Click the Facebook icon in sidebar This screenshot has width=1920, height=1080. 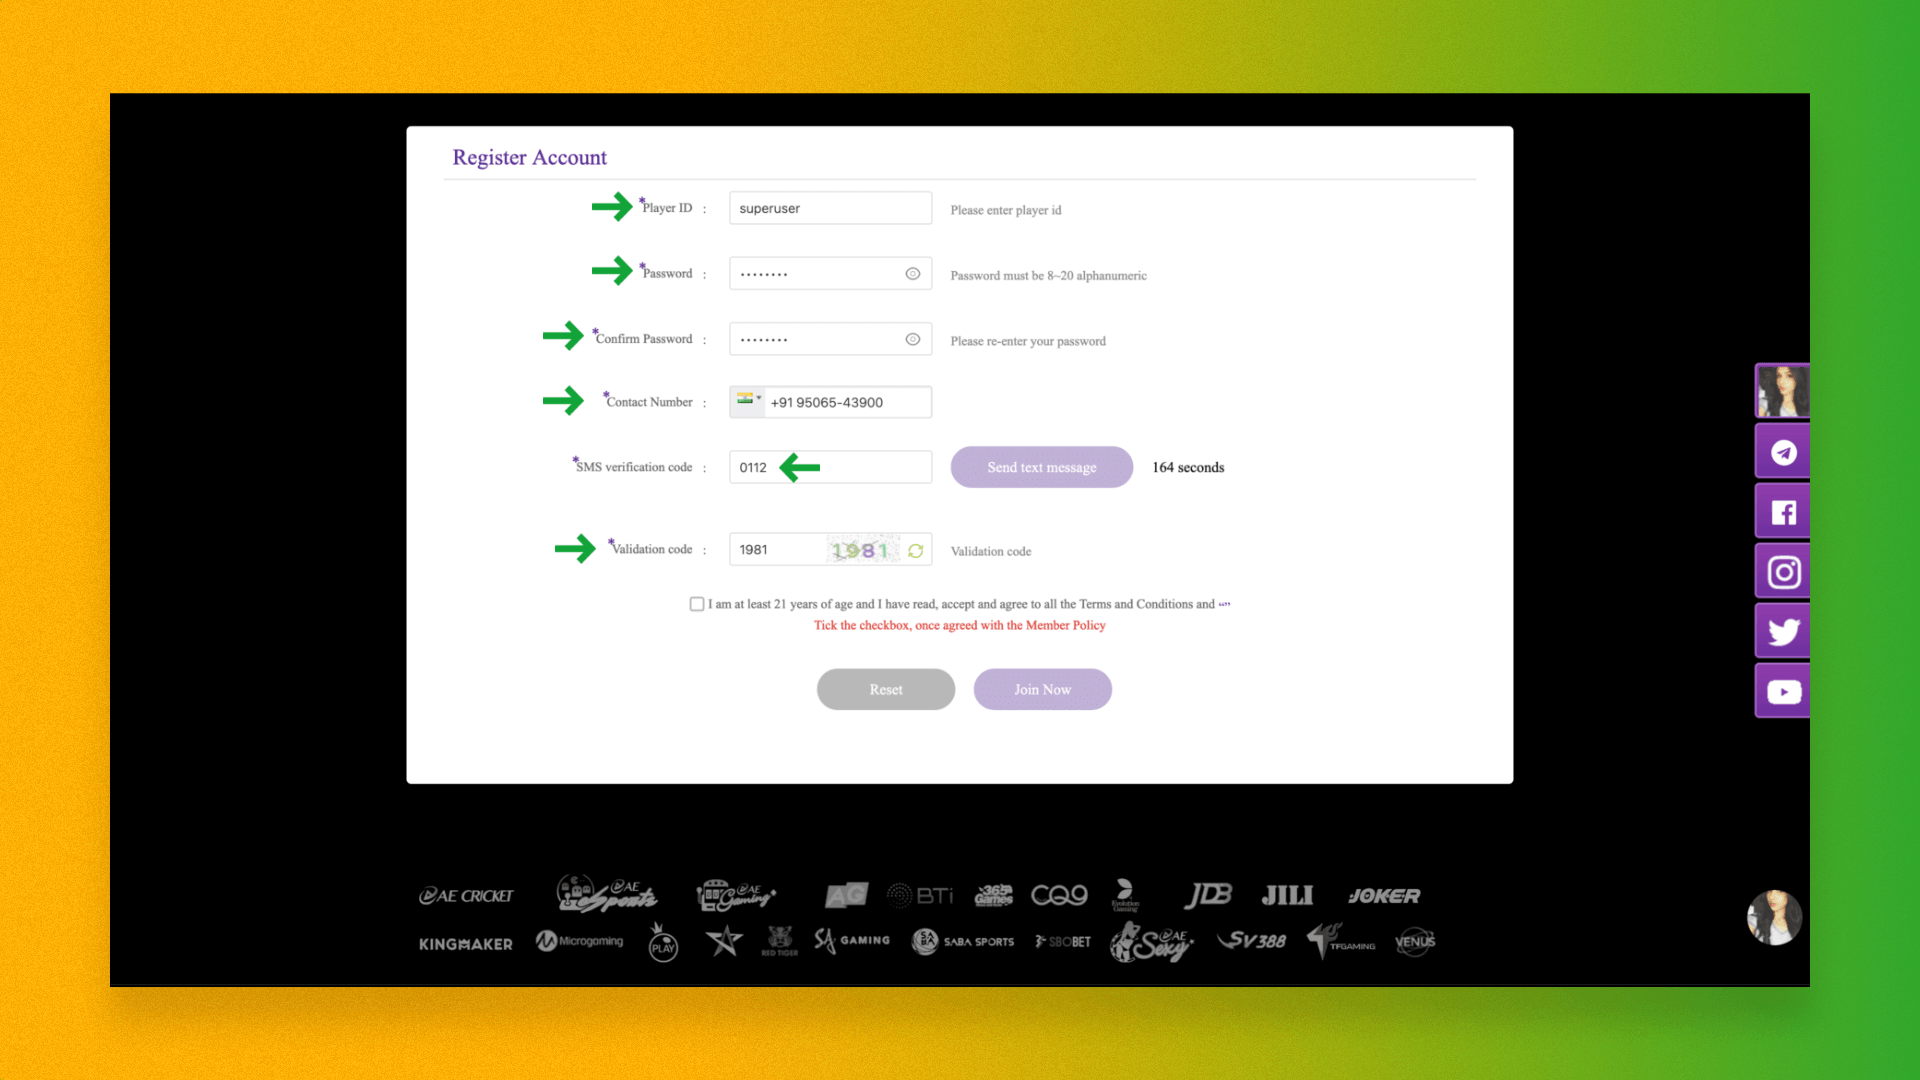coord(1783,512)
